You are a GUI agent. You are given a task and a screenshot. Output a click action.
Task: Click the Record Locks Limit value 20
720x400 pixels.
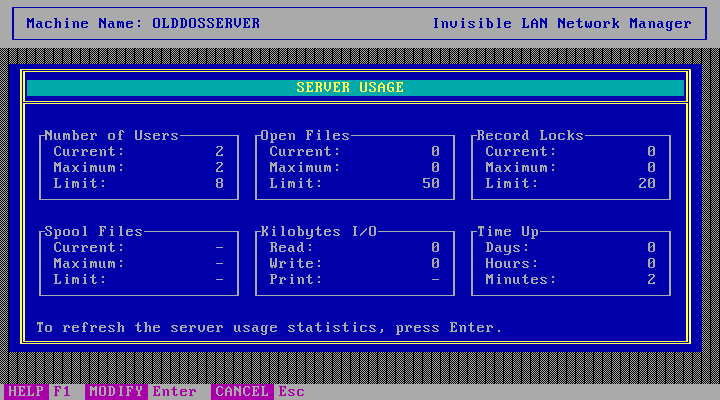[x=647, y=183]
